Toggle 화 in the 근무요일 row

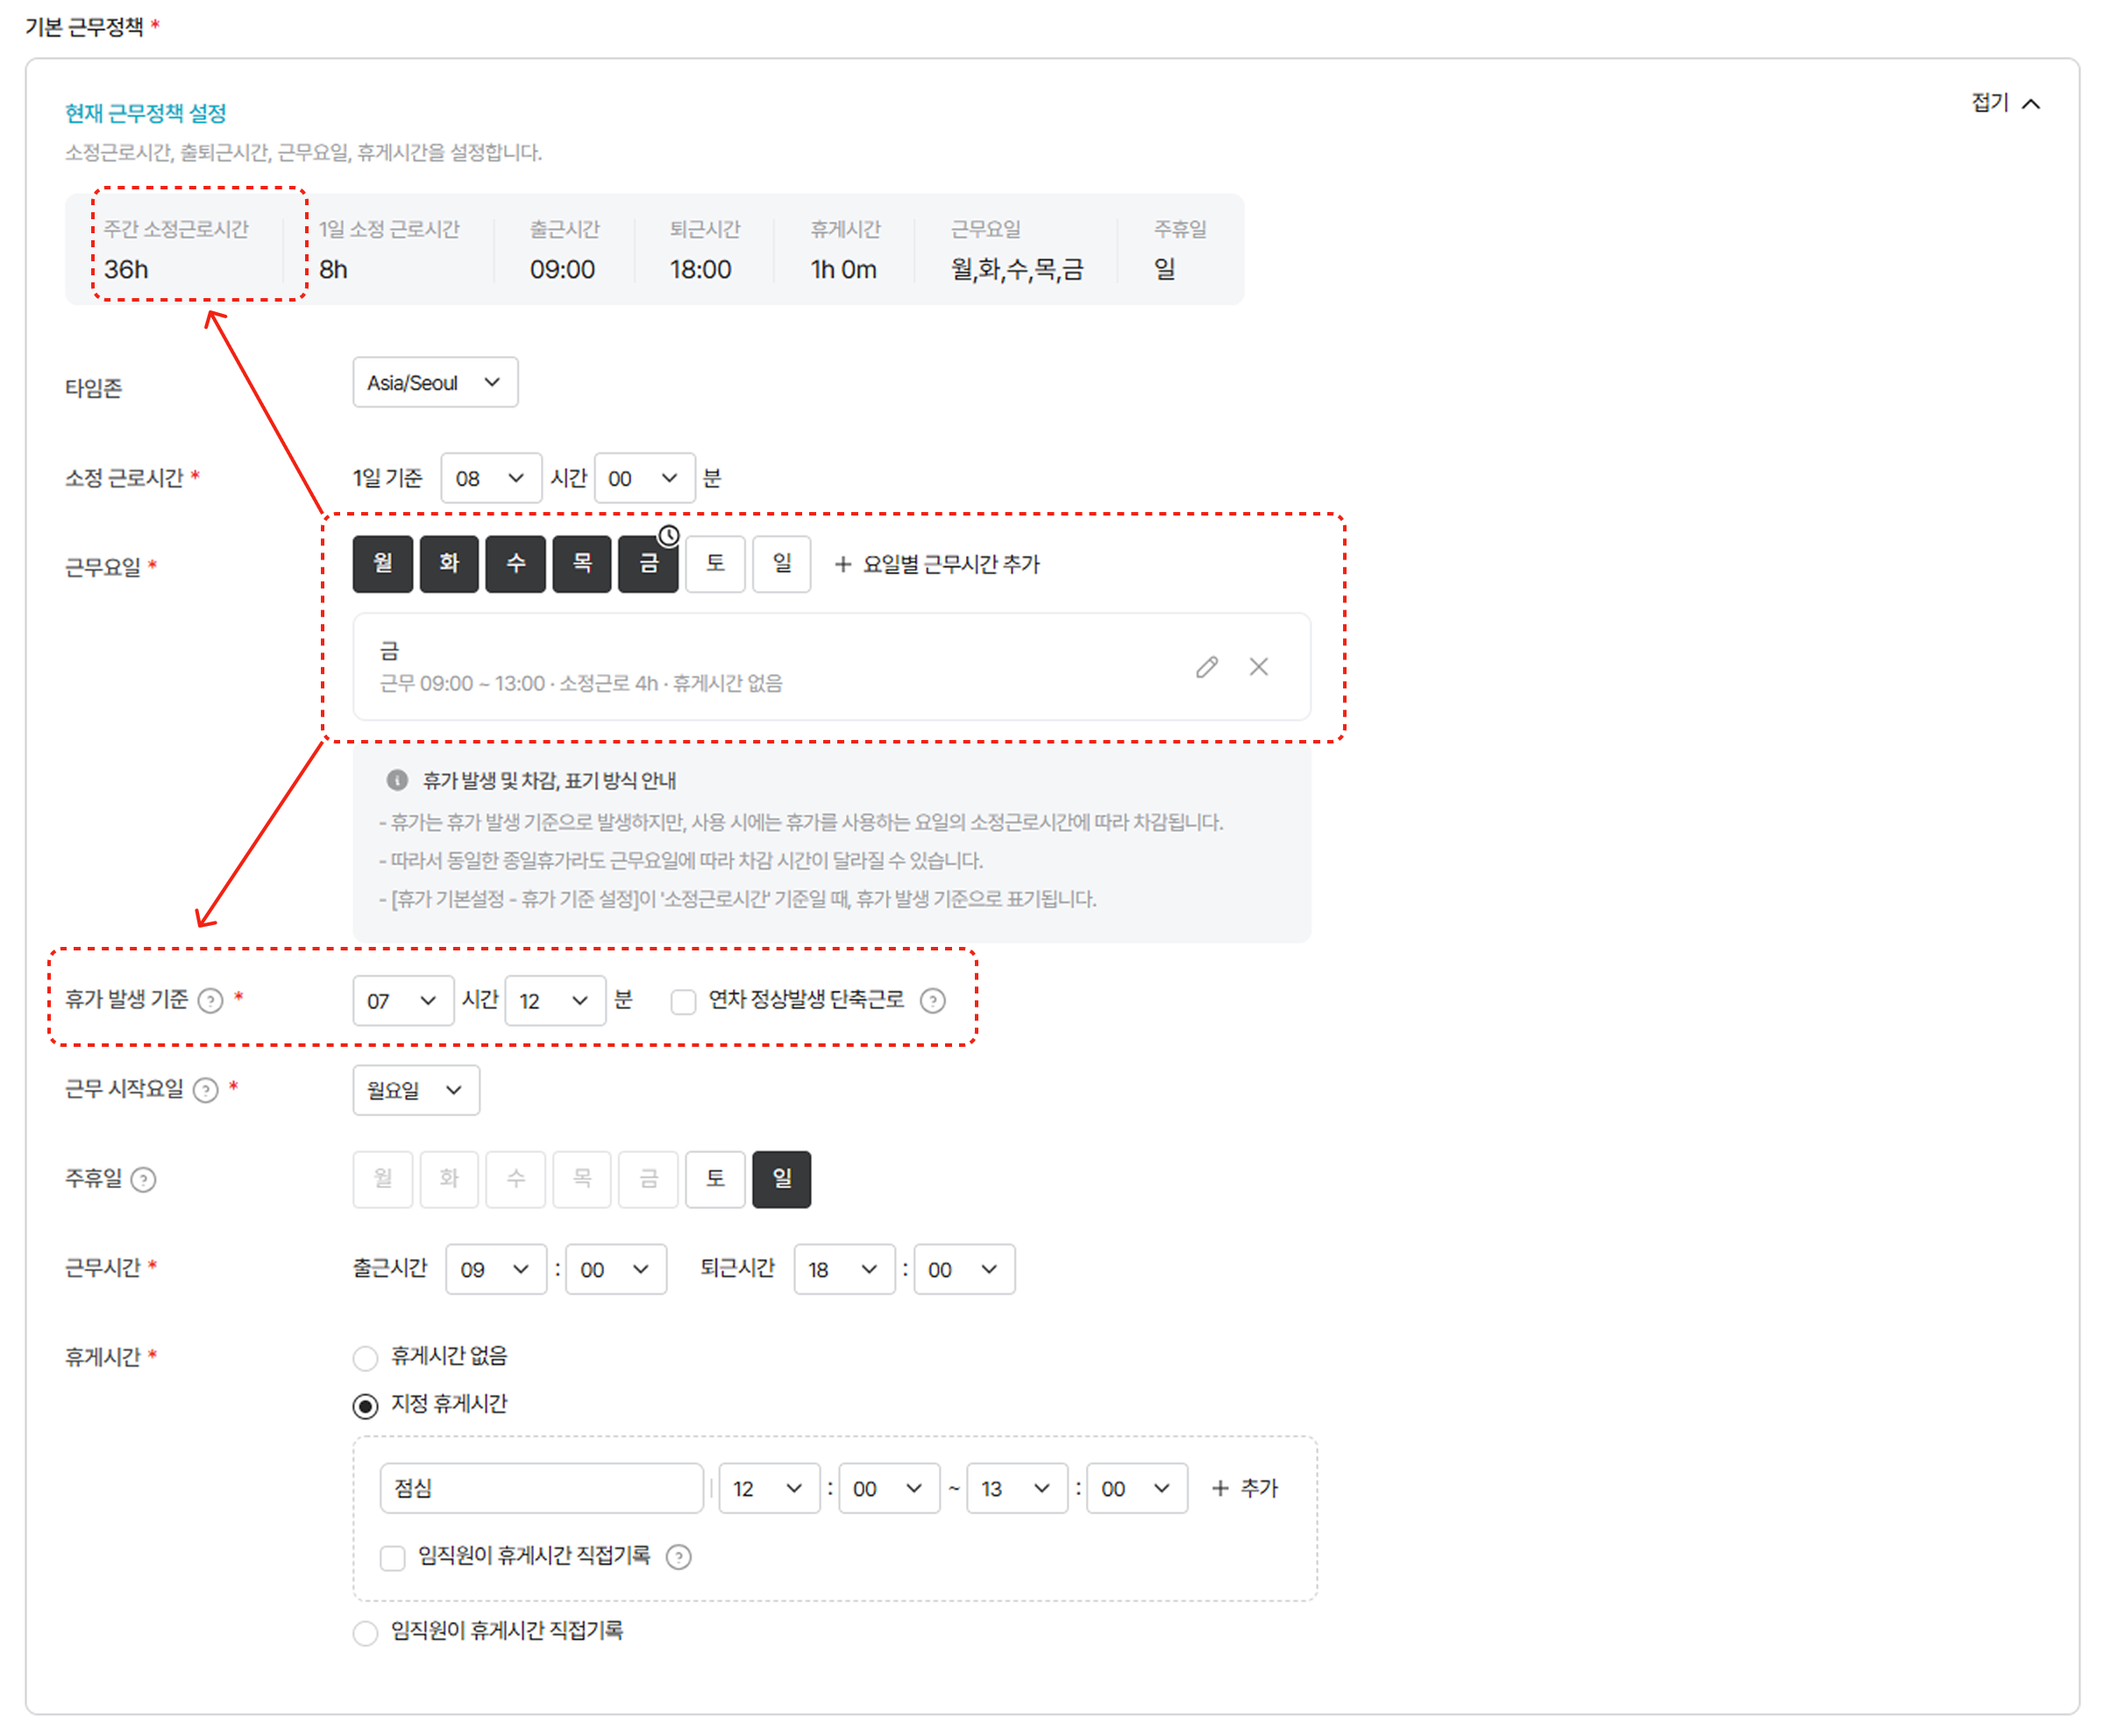pos(449,563)
